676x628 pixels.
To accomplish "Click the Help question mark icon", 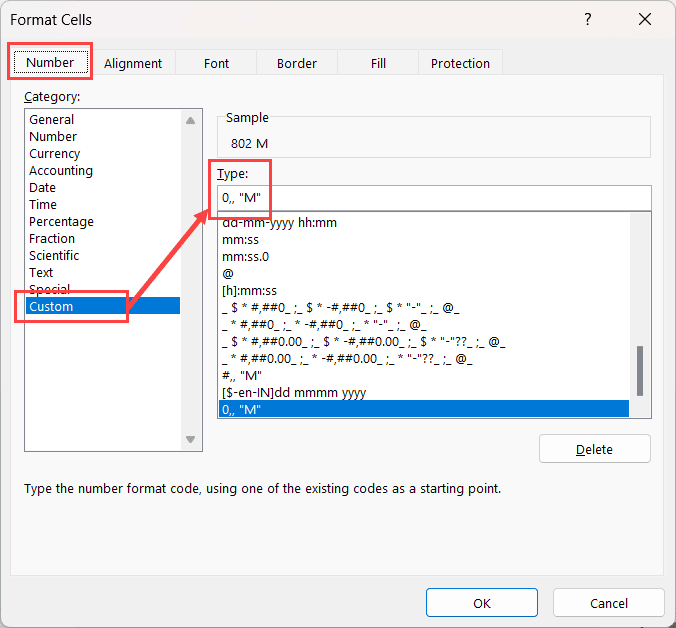I will pyautogui.click(x=587, y=19).
